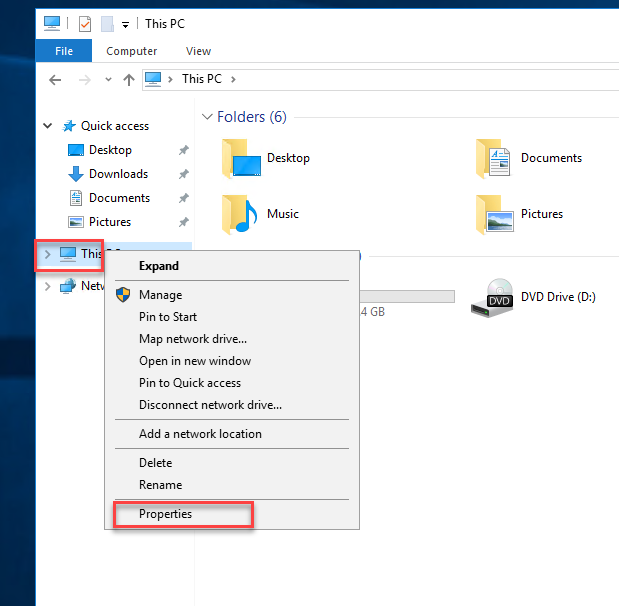Image resolution: width=619 pixels, height=606 pixels.
Task: Click Map network drive... menu entry
Action: coord(192,339)
